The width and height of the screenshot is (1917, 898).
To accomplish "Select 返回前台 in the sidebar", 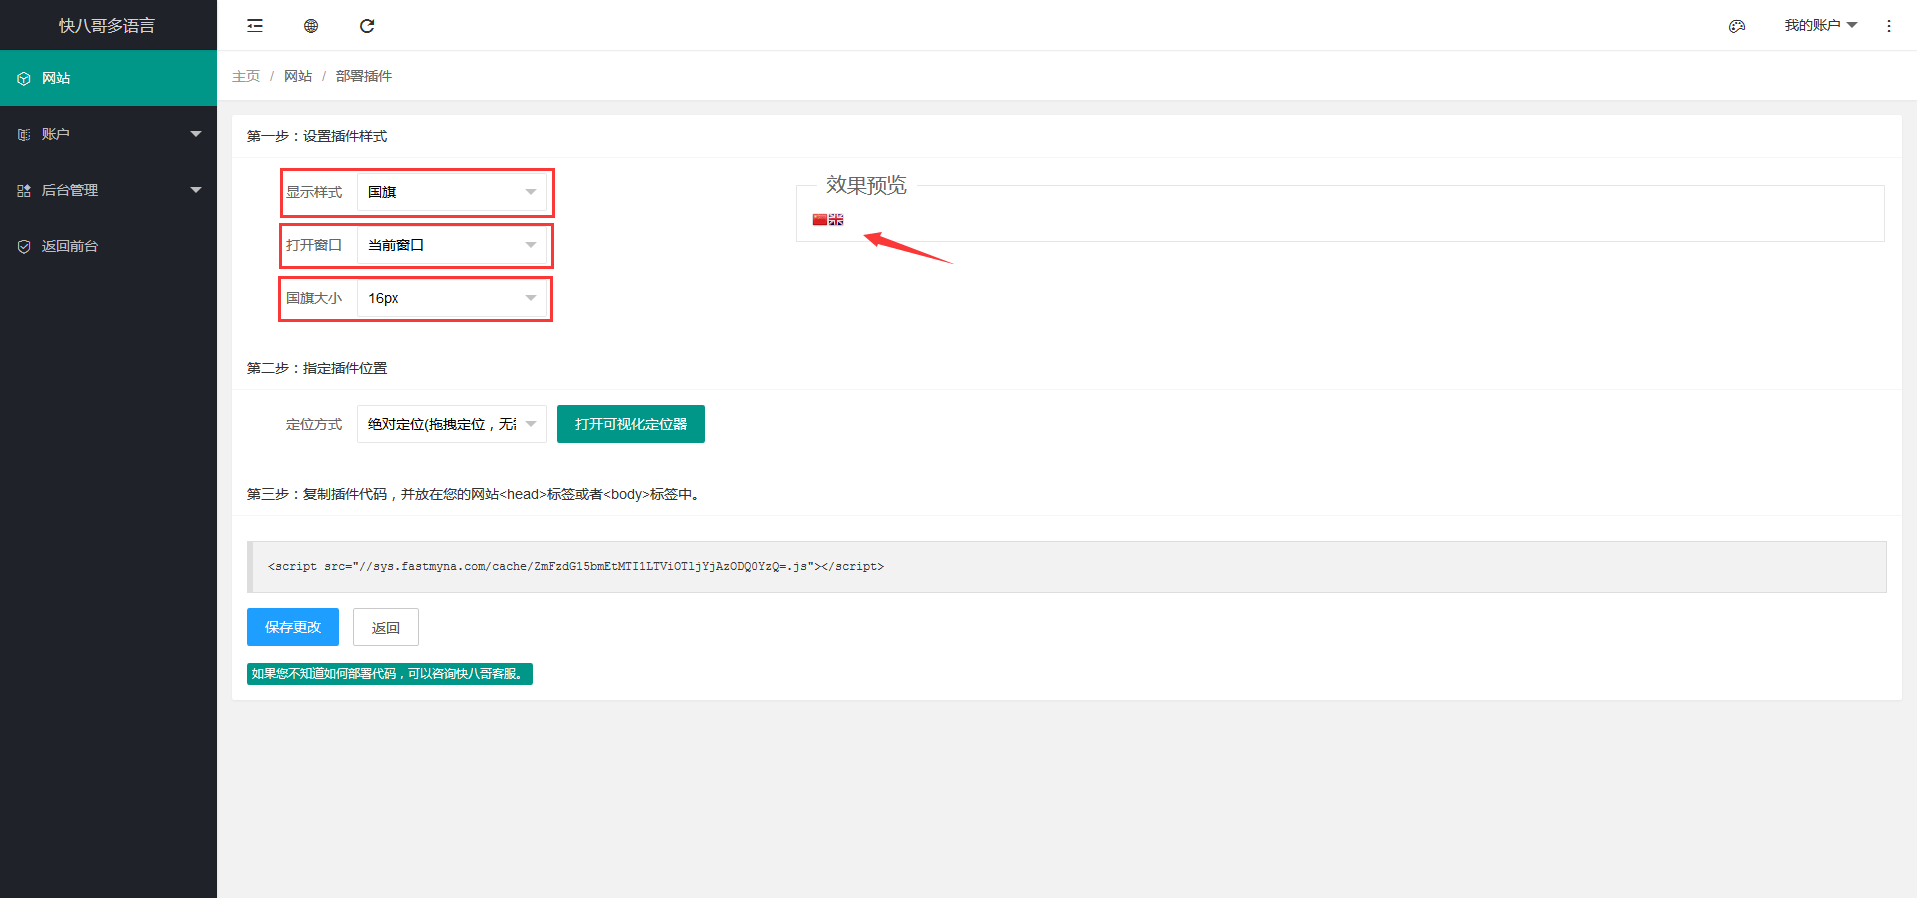I will tap(108, 246).
